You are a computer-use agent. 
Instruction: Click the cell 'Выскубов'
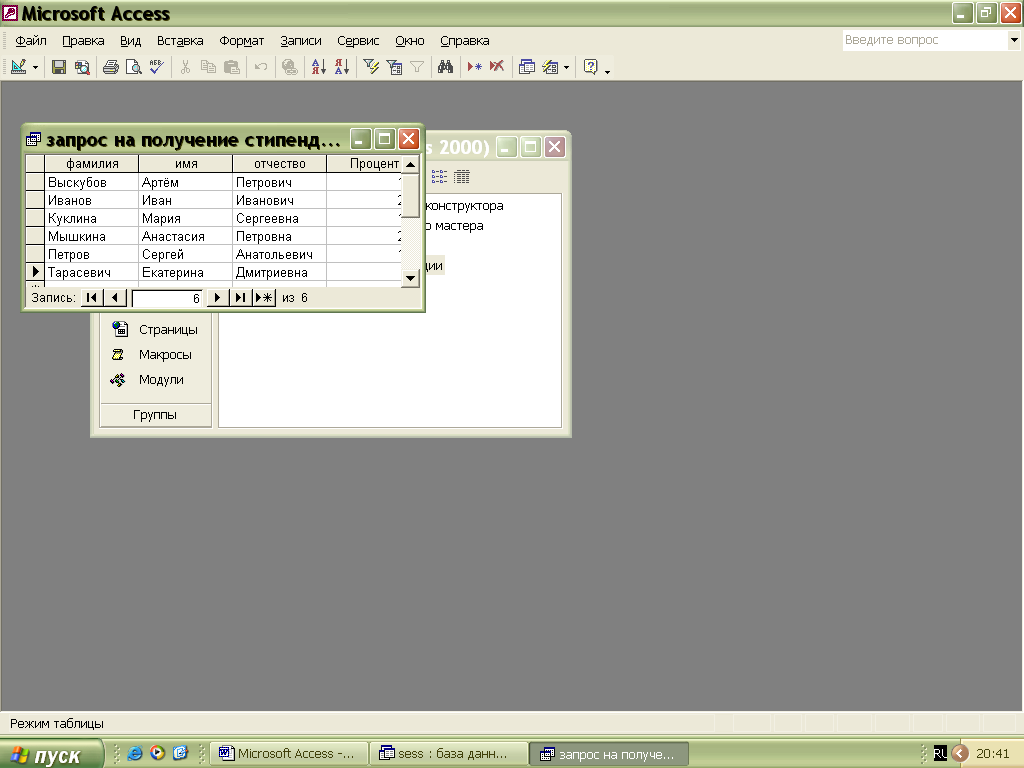pyautogui.click(x=91, y=182)
